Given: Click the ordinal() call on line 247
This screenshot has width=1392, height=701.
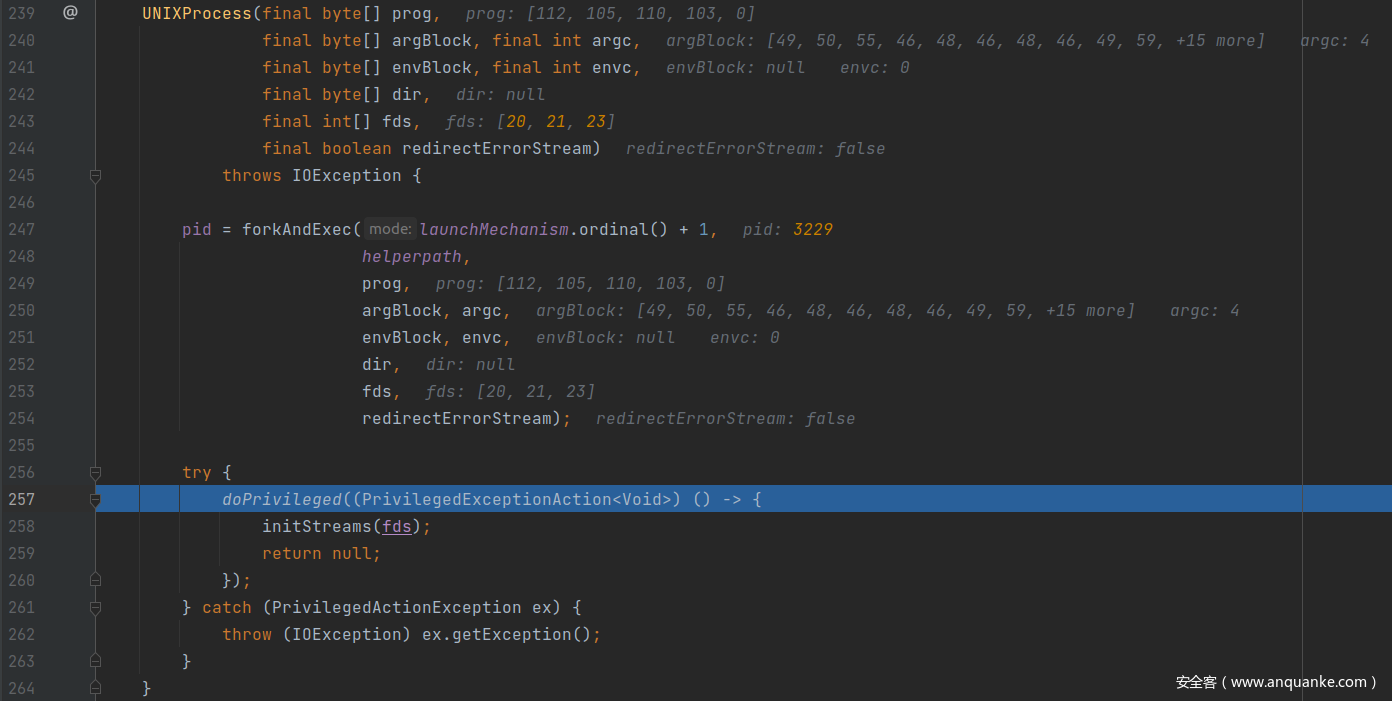Looking at the screenshot, I should [624, 229].
